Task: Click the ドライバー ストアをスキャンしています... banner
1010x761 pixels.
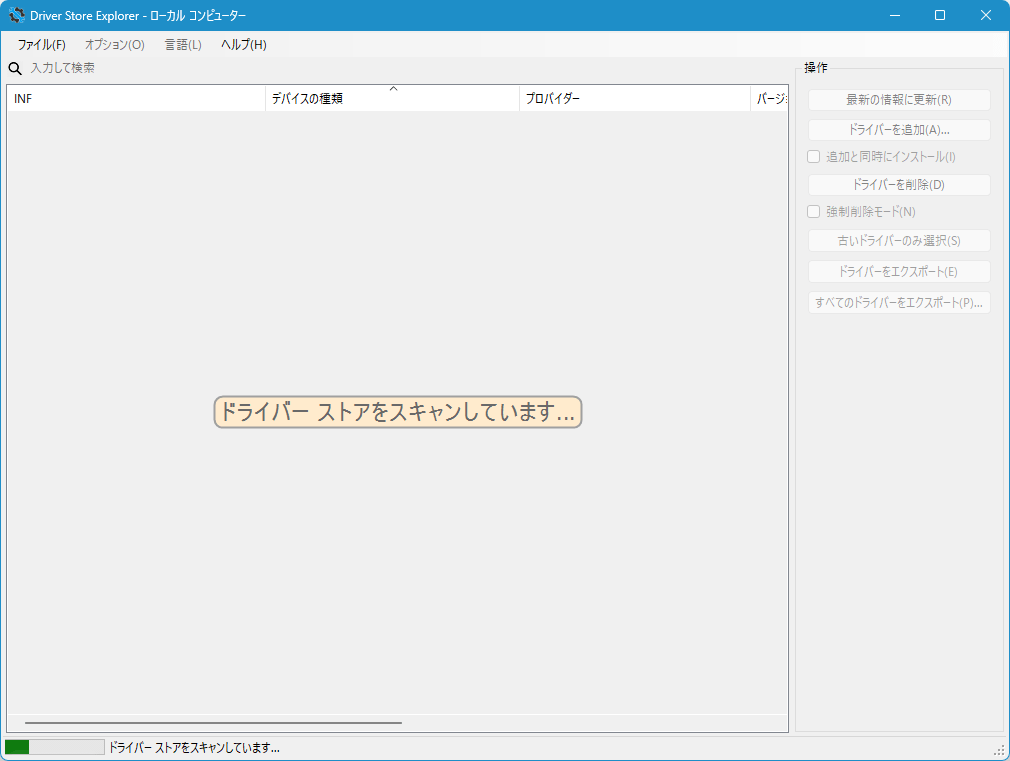Action: 398,412
